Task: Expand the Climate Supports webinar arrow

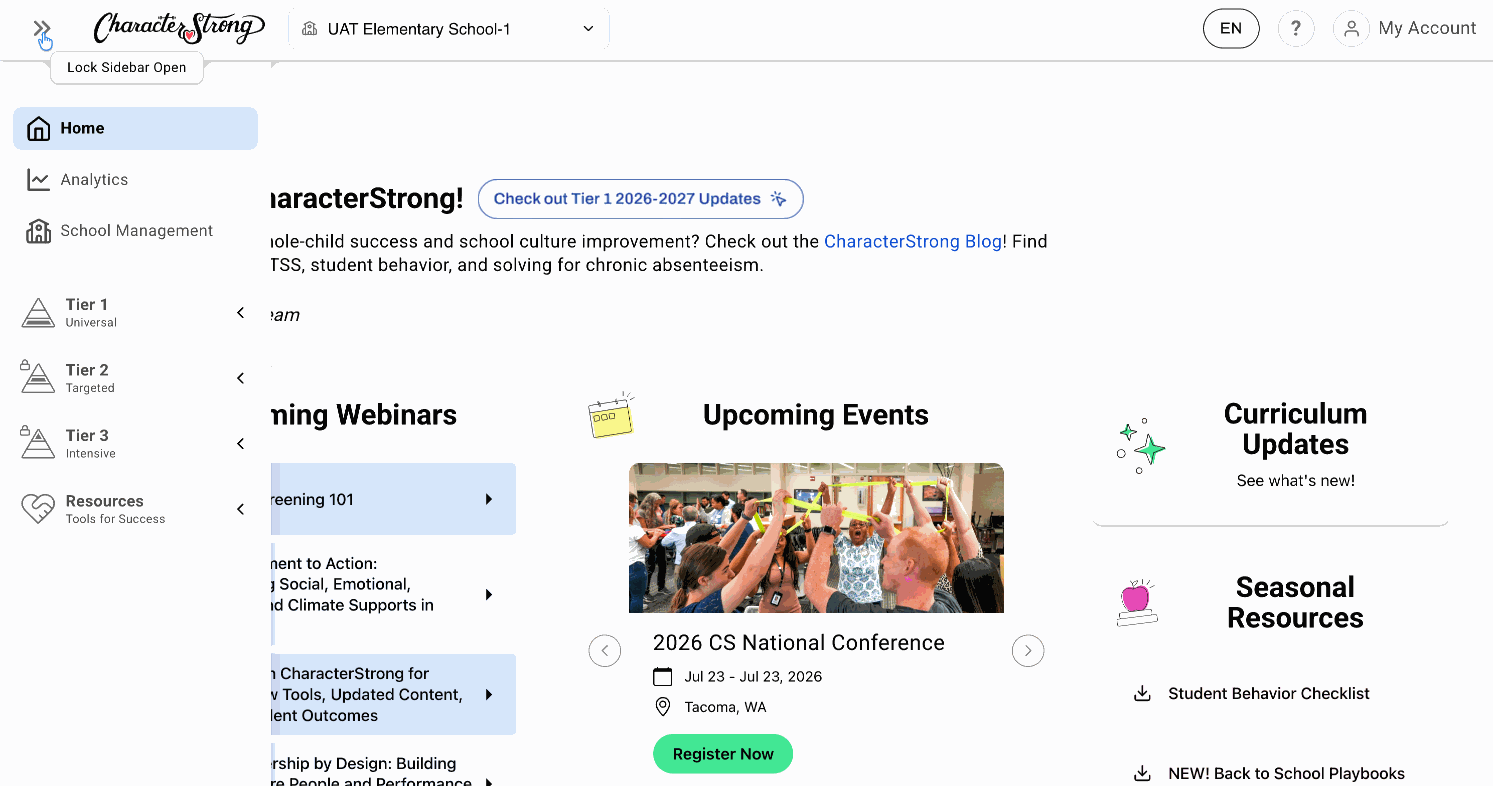Action: point(489,595)
